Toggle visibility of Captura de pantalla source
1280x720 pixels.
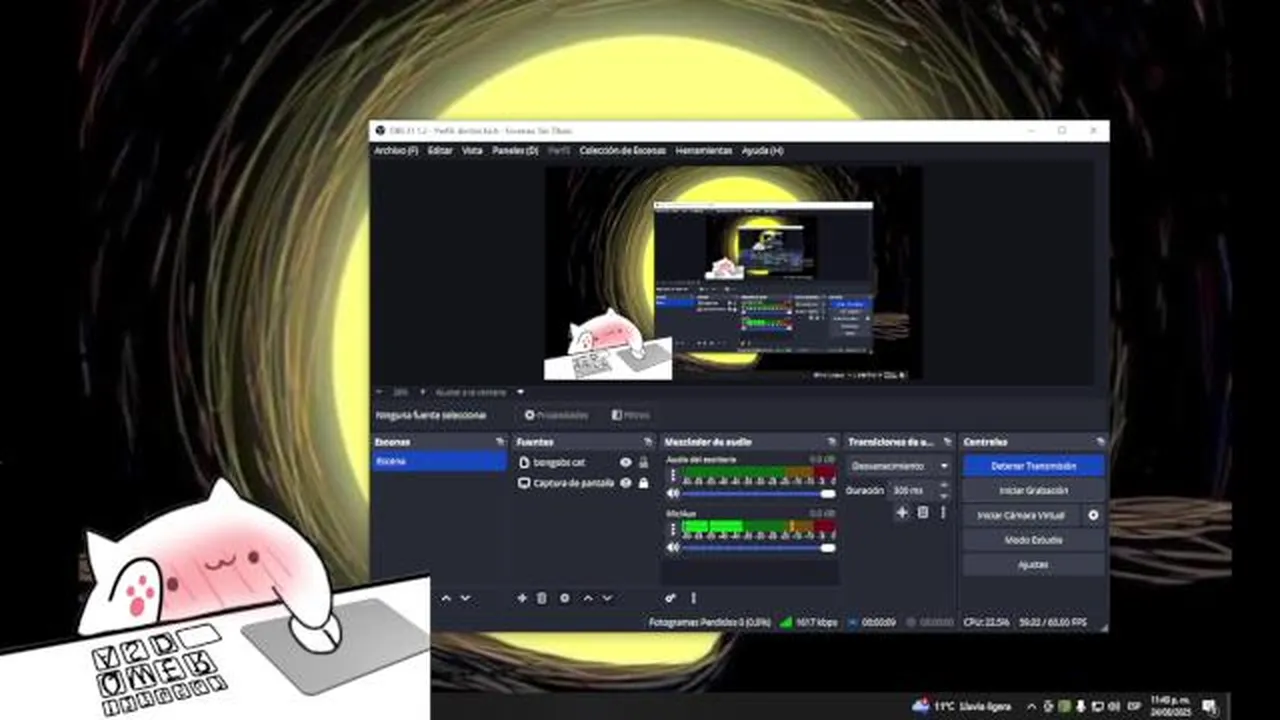pyautogui.click(x=626, y=483)
